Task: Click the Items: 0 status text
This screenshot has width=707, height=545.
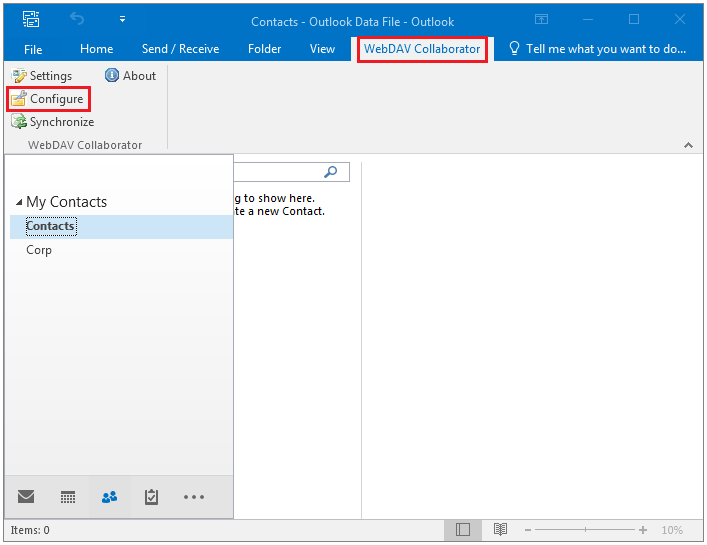Action: (30, 530)
